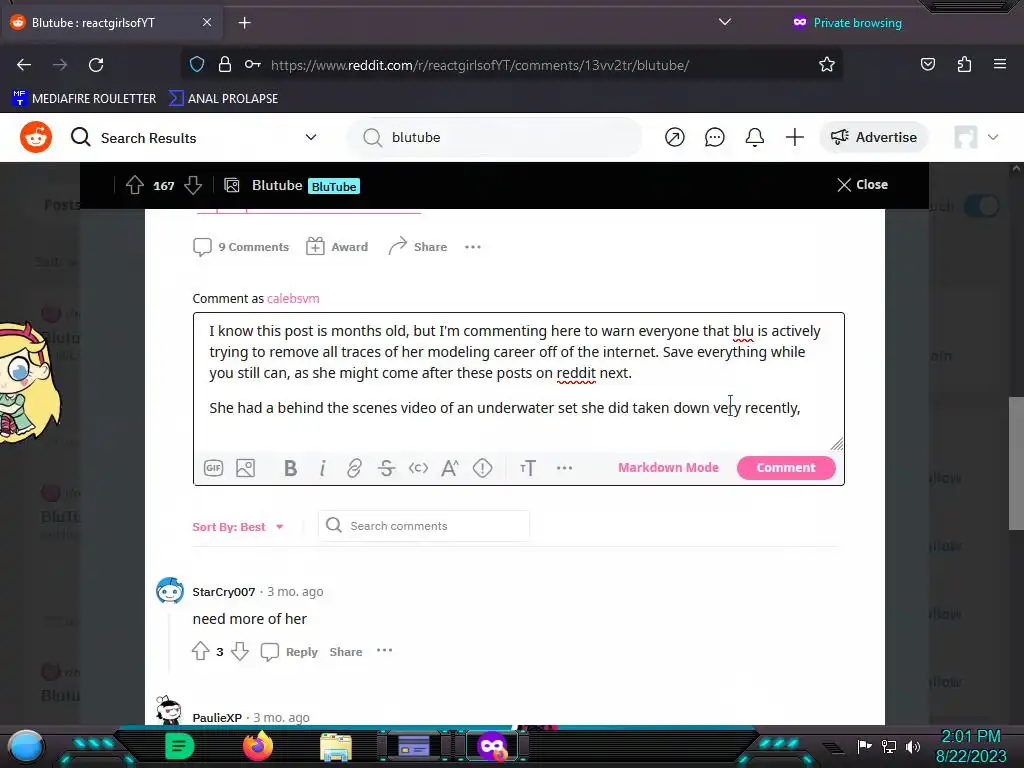Click inside the comment text area
This screenshot has height=768, width=1024.
[x=519, y=383]
